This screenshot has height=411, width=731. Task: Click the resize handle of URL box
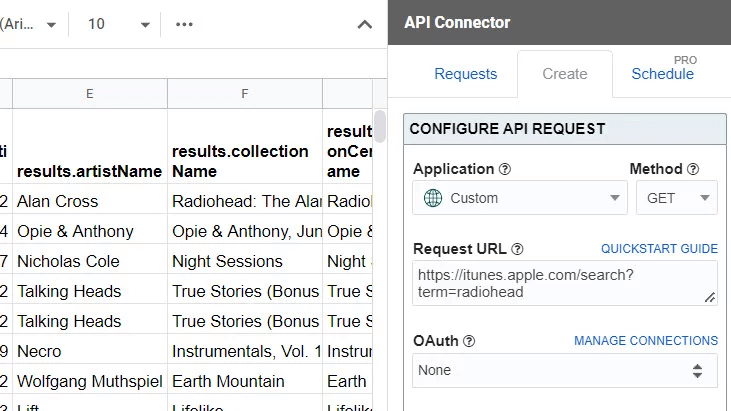710,297
